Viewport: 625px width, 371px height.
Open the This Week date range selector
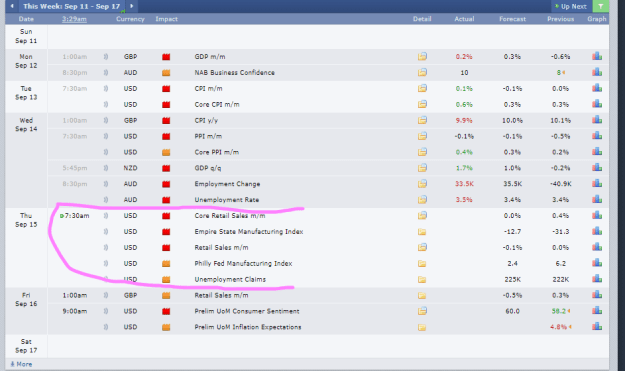pos(72,6)
